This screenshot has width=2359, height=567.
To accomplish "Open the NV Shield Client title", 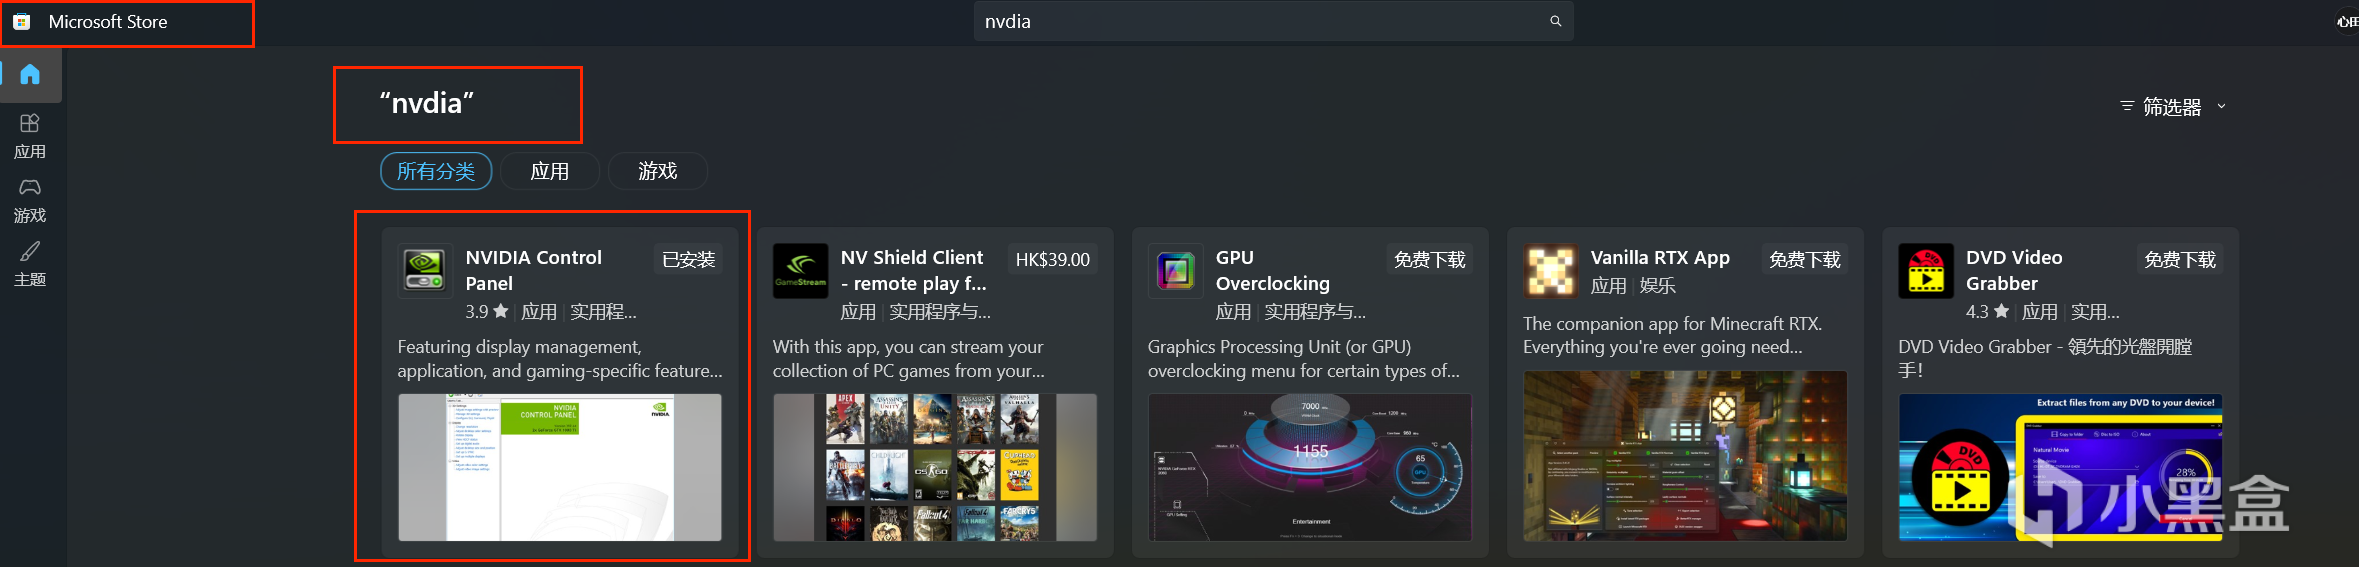I will 913,271.
